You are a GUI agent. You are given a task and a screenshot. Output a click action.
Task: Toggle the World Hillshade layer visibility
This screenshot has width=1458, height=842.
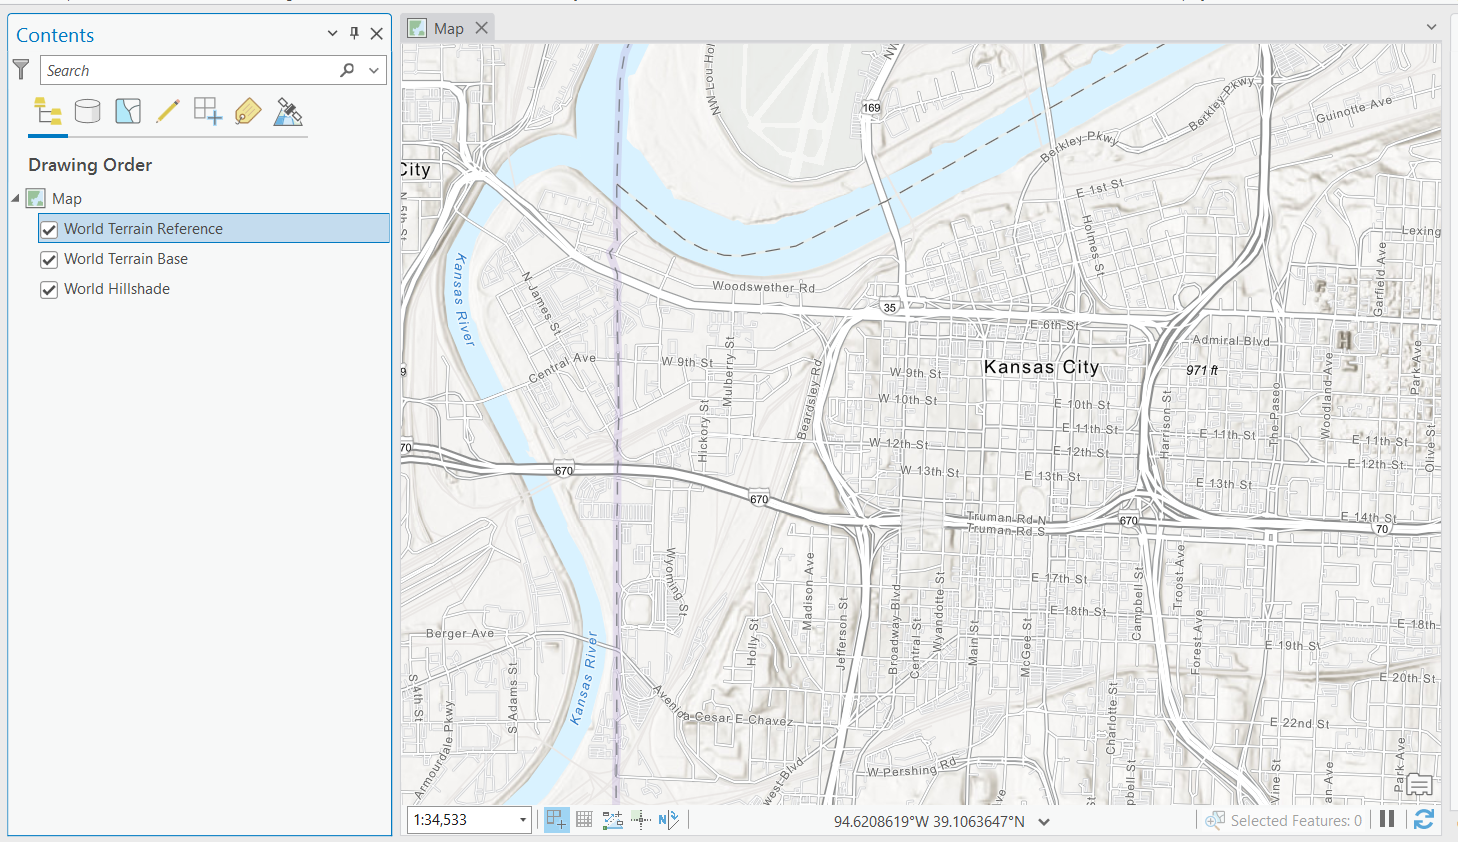point(49,289)
